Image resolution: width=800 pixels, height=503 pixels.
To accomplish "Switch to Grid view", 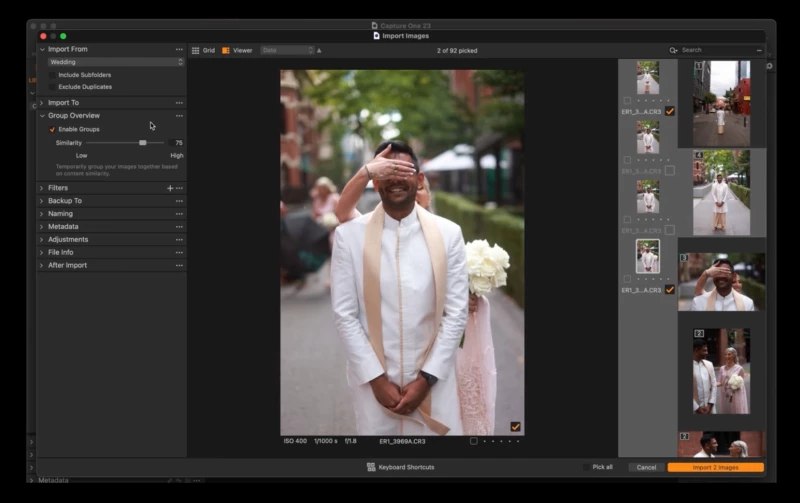I will point(203,50).
